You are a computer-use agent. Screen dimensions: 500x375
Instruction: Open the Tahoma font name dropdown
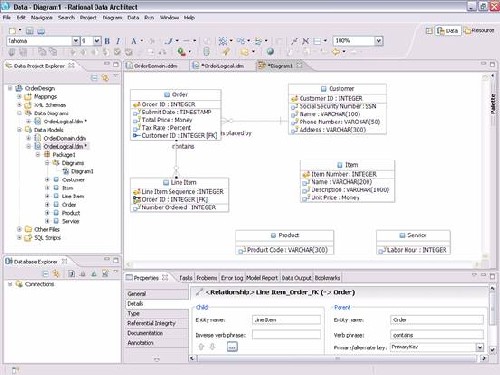(76, 41)
